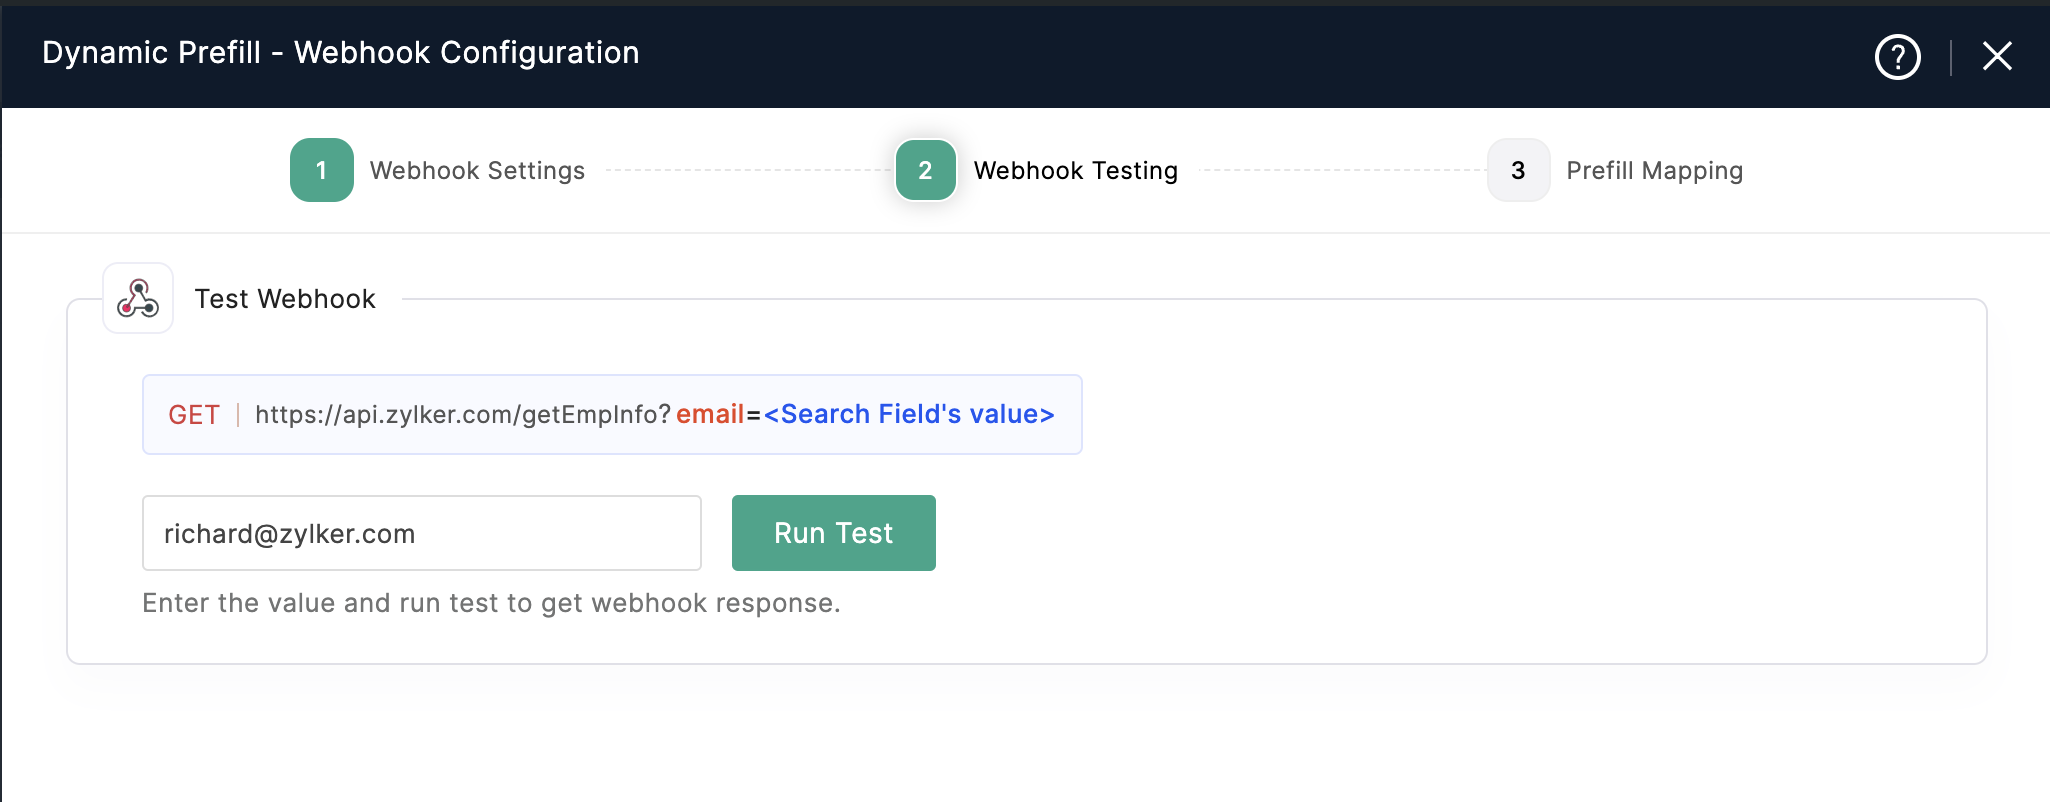Close the Webhook Configuration dialog
The height and width of the screenshot is (802, 2050).
(1996, 57)
